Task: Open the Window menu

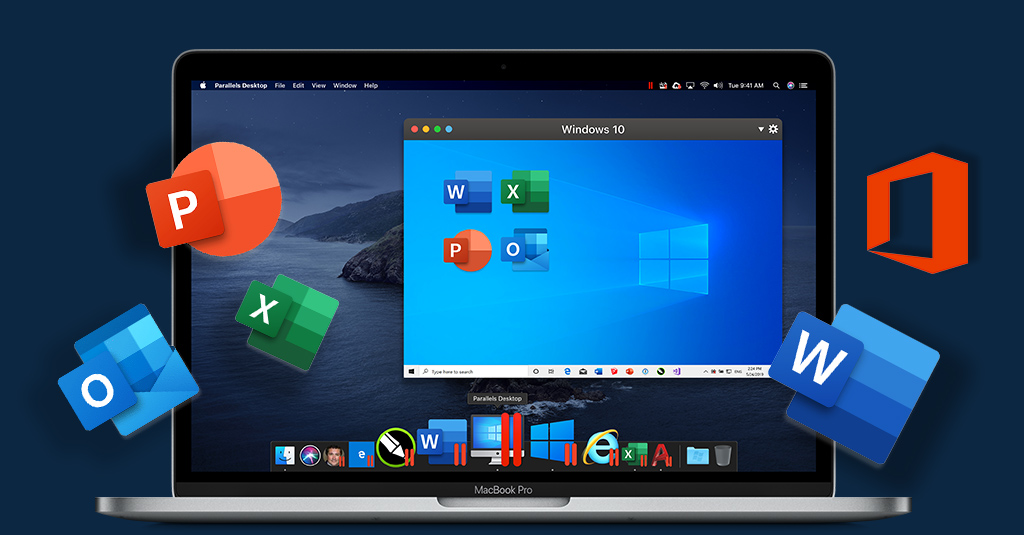Action: 345,86
